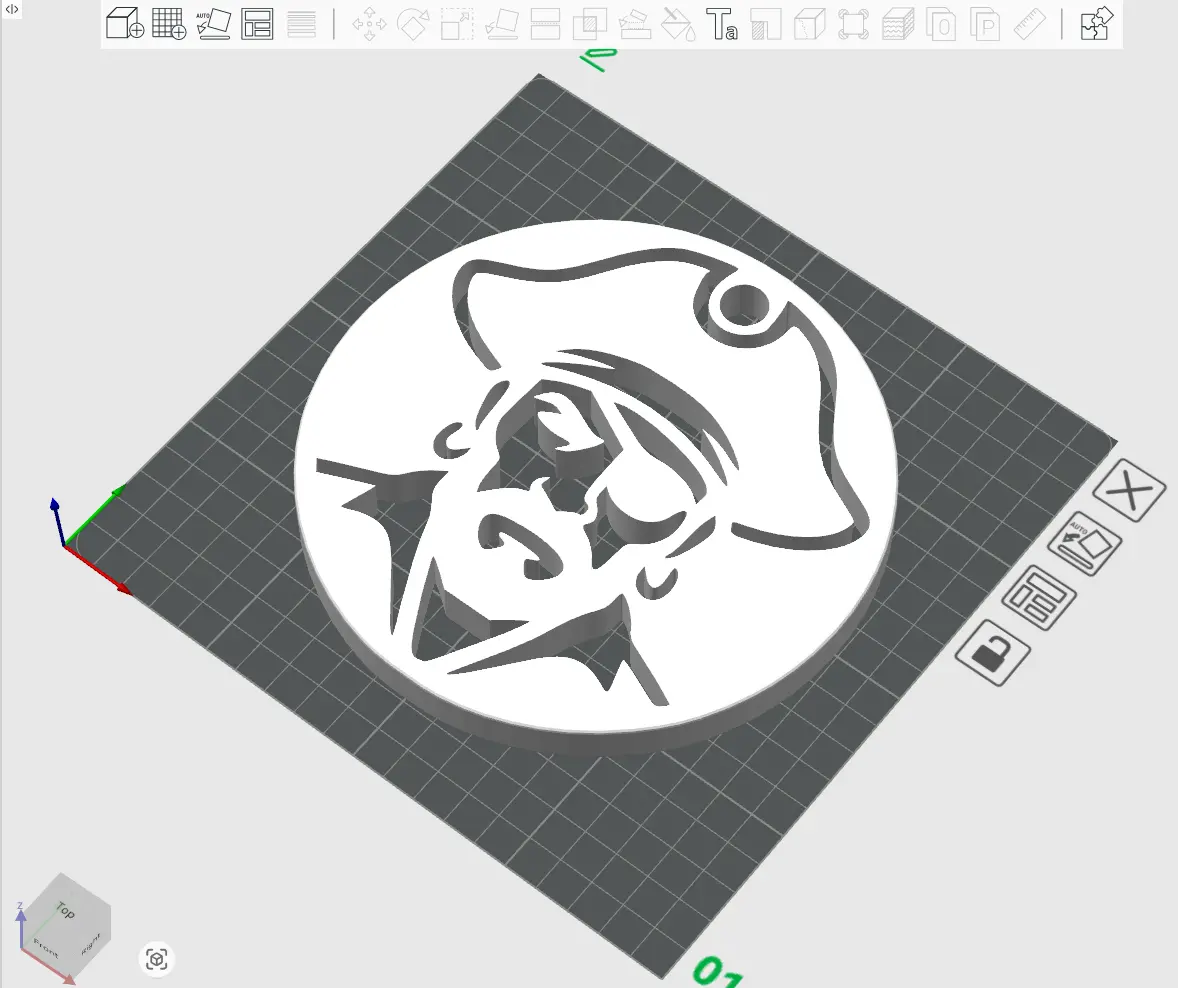Viewport: 1178px width, 988px height.
Task: Collapse the sidebar with arrow toggle
Action: 11,9
